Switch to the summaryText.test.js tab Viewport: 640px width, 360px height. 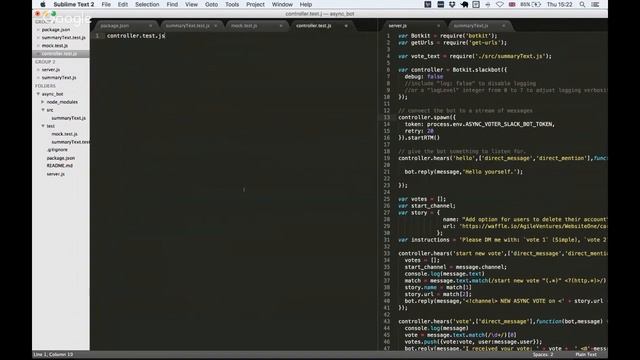[x=190, y=26]
